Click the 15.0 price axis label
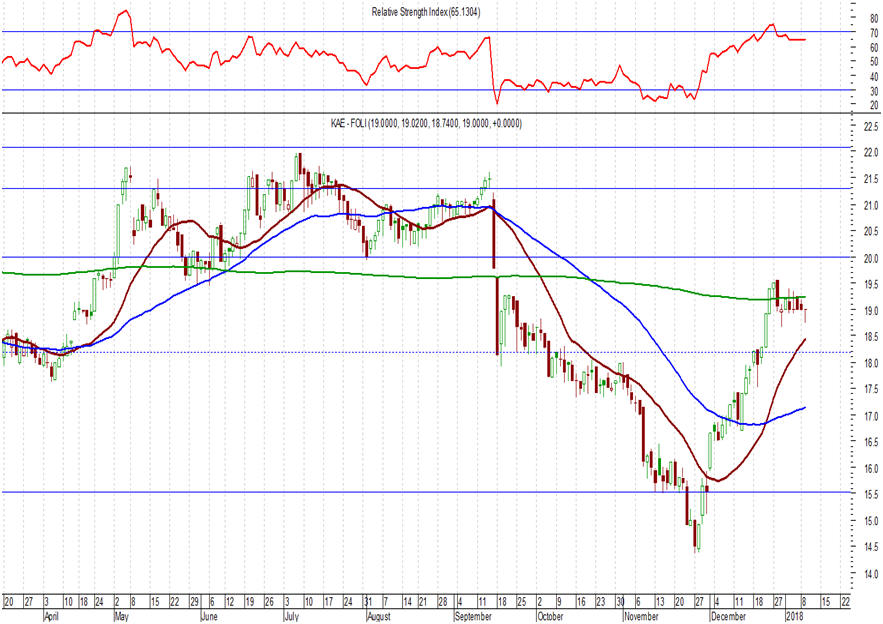The image size is (883, 624). coord(872,521)
